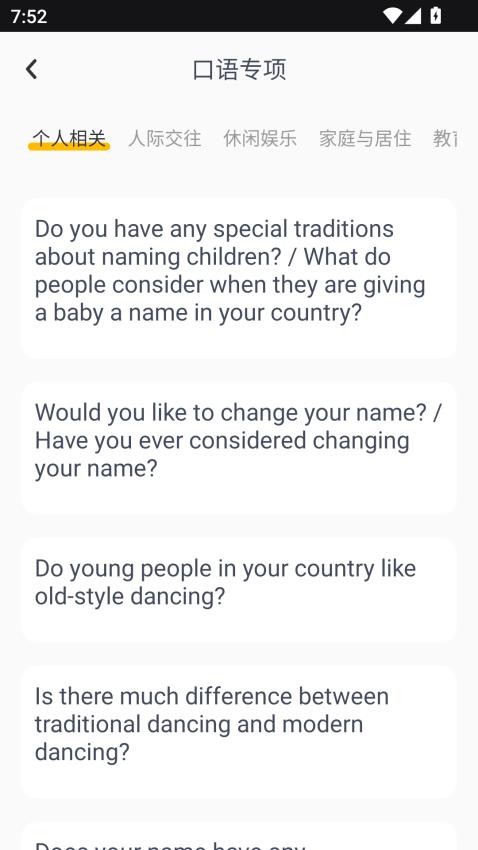Open question about naming children traditions
Image resolution: width=478 pixels, height=850 pixels.
(x=239, y=278)
